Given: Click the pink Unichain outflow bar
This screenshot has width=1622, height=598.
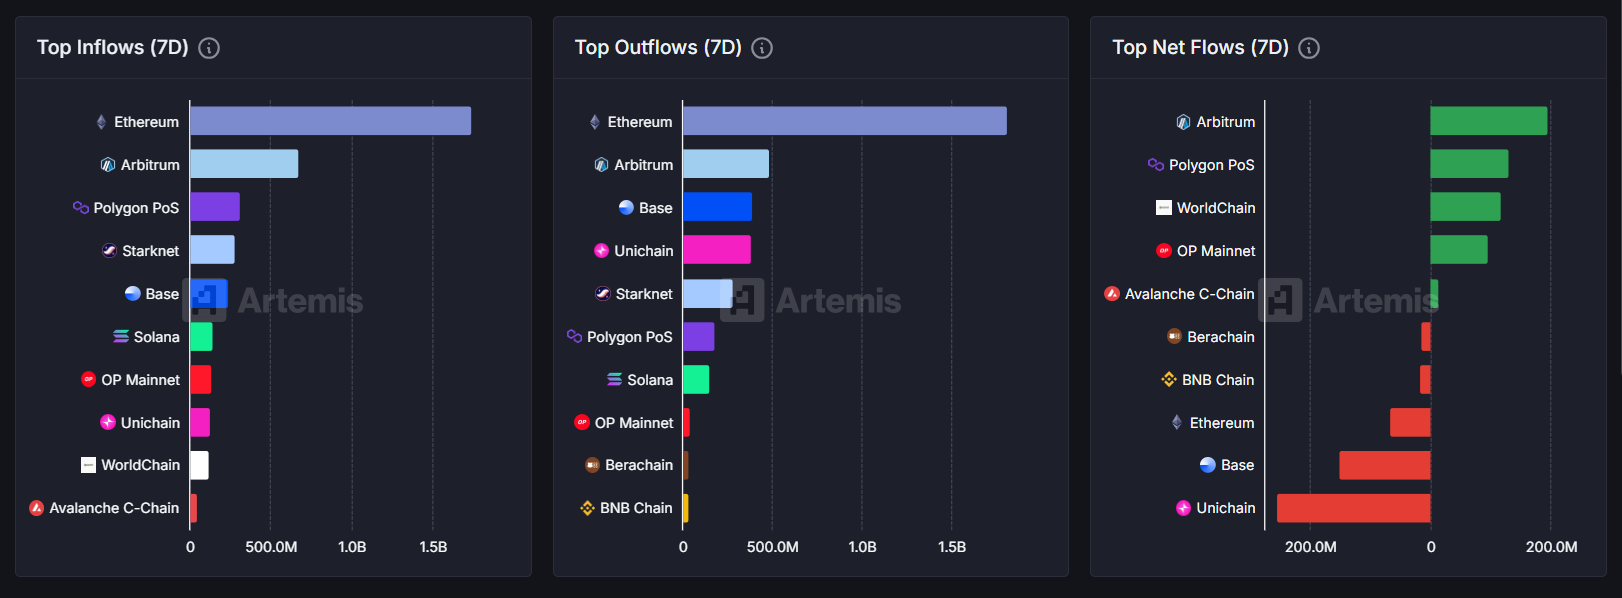Looking at the screenshot, I should point(717,250).
